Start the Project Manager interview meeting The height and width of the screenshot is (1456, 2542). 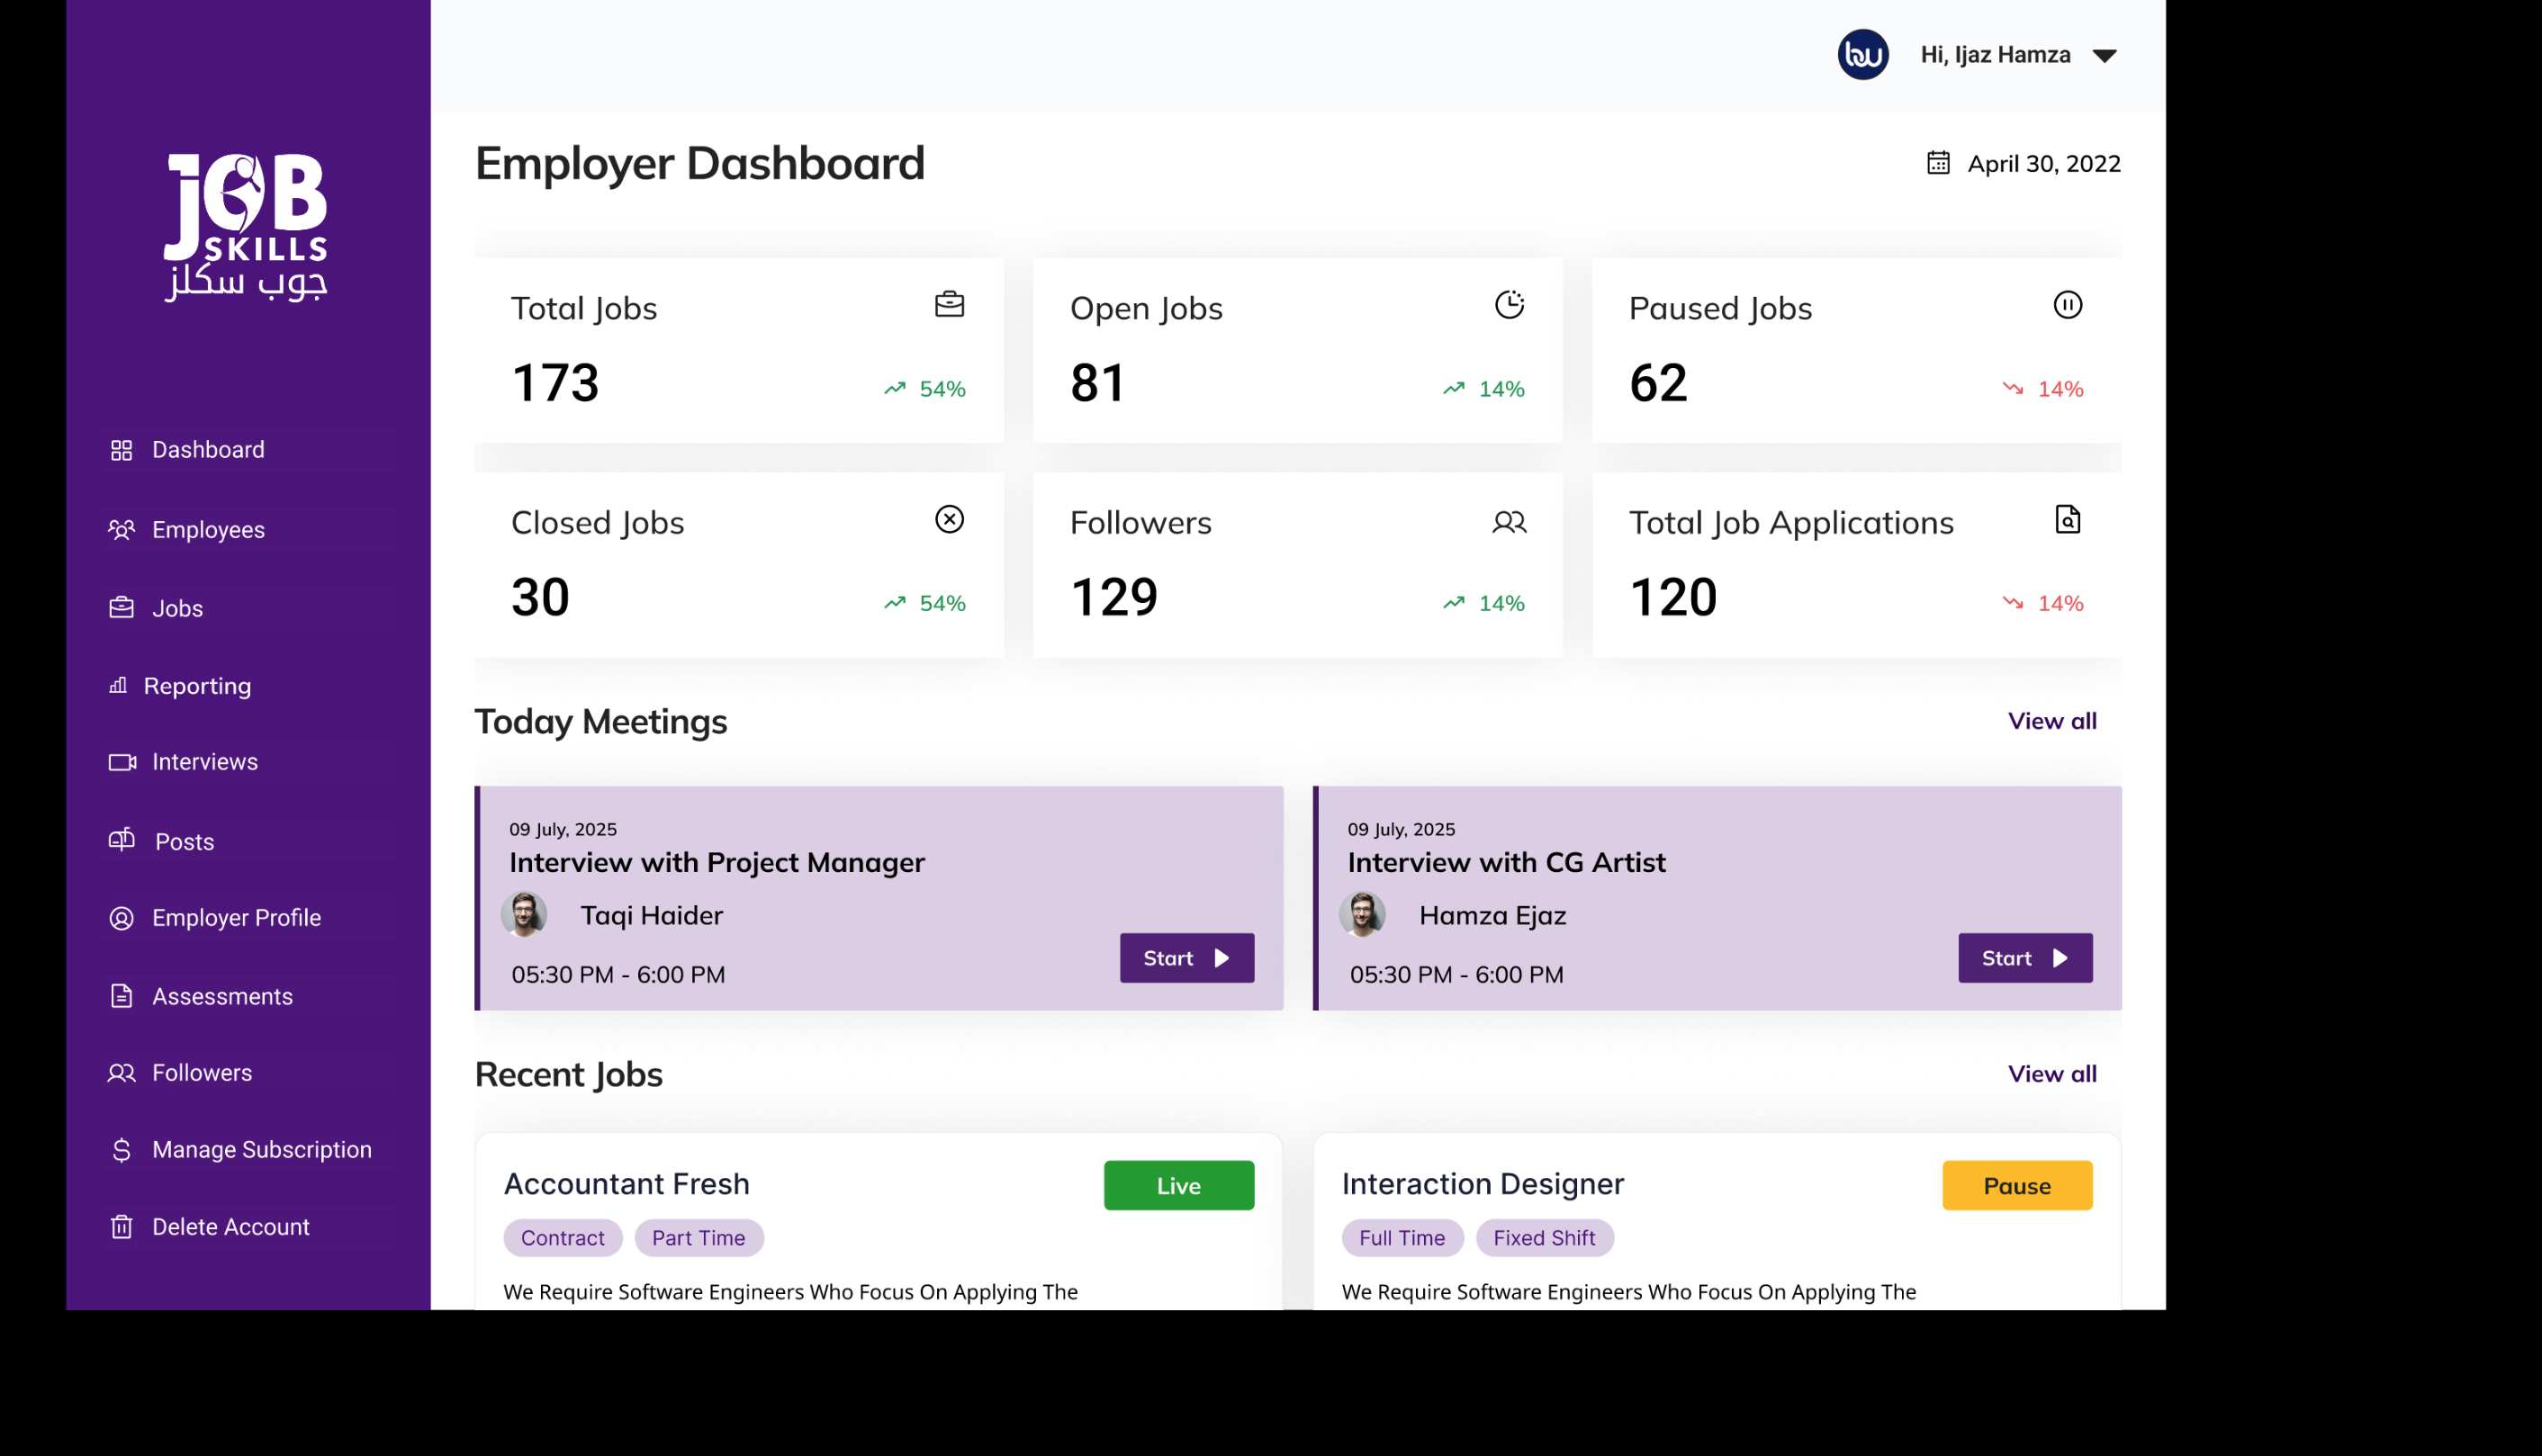(x=1186, y=958)
